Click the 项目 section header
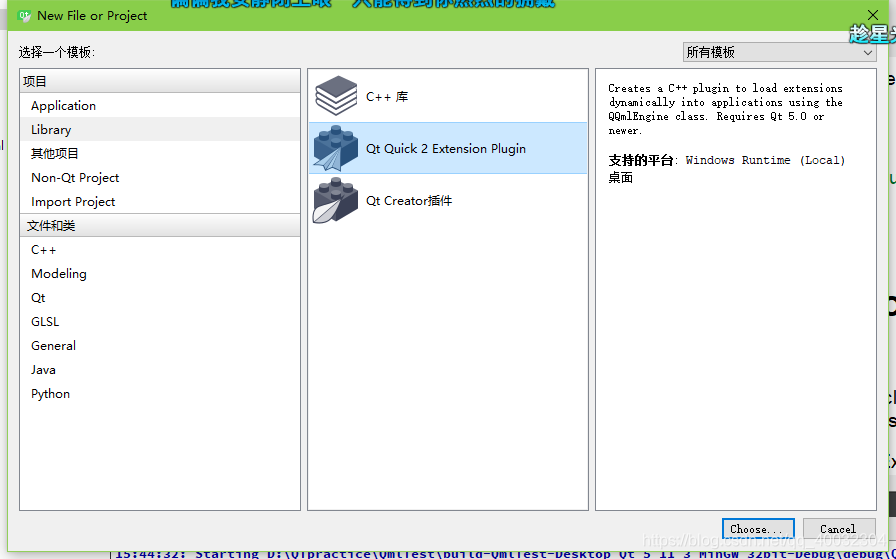This screenshot has height=559, width=896. click(160, 81)
